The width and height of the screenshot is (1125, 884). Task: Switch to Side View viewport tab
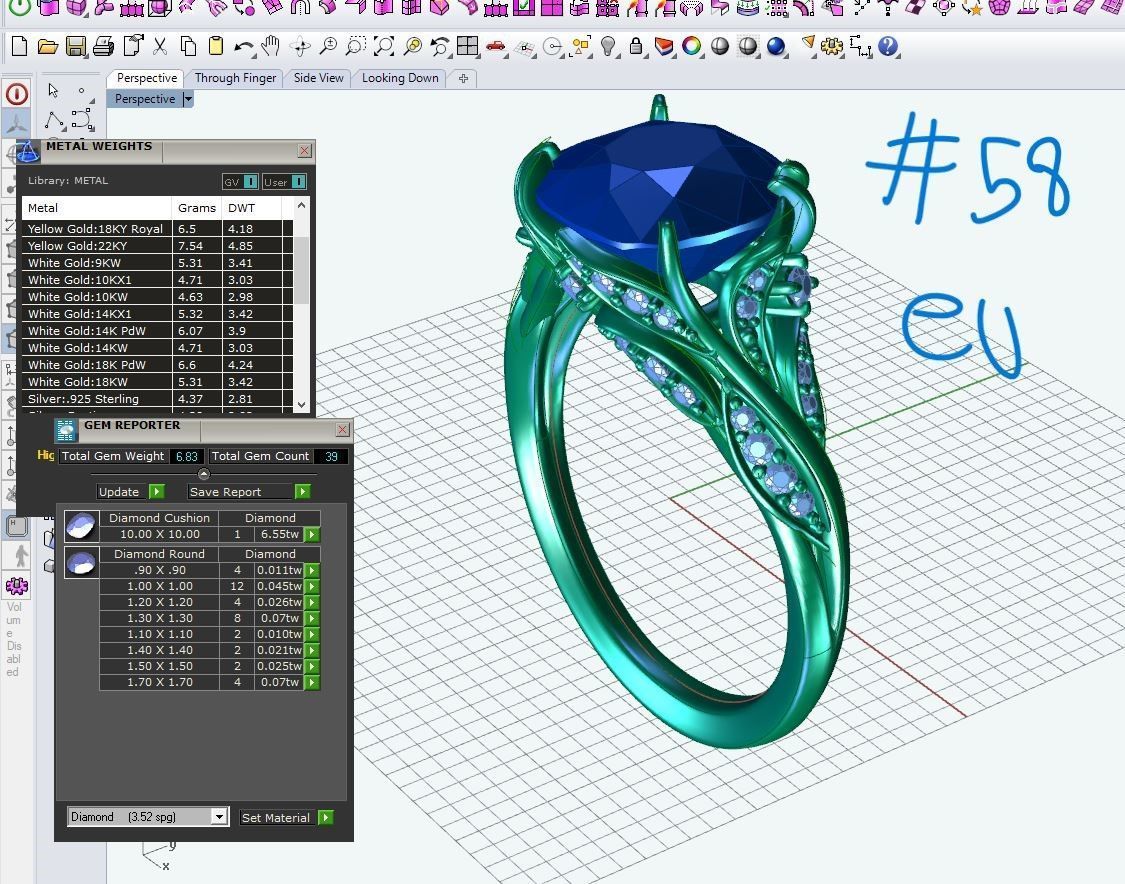pos(319,77)
